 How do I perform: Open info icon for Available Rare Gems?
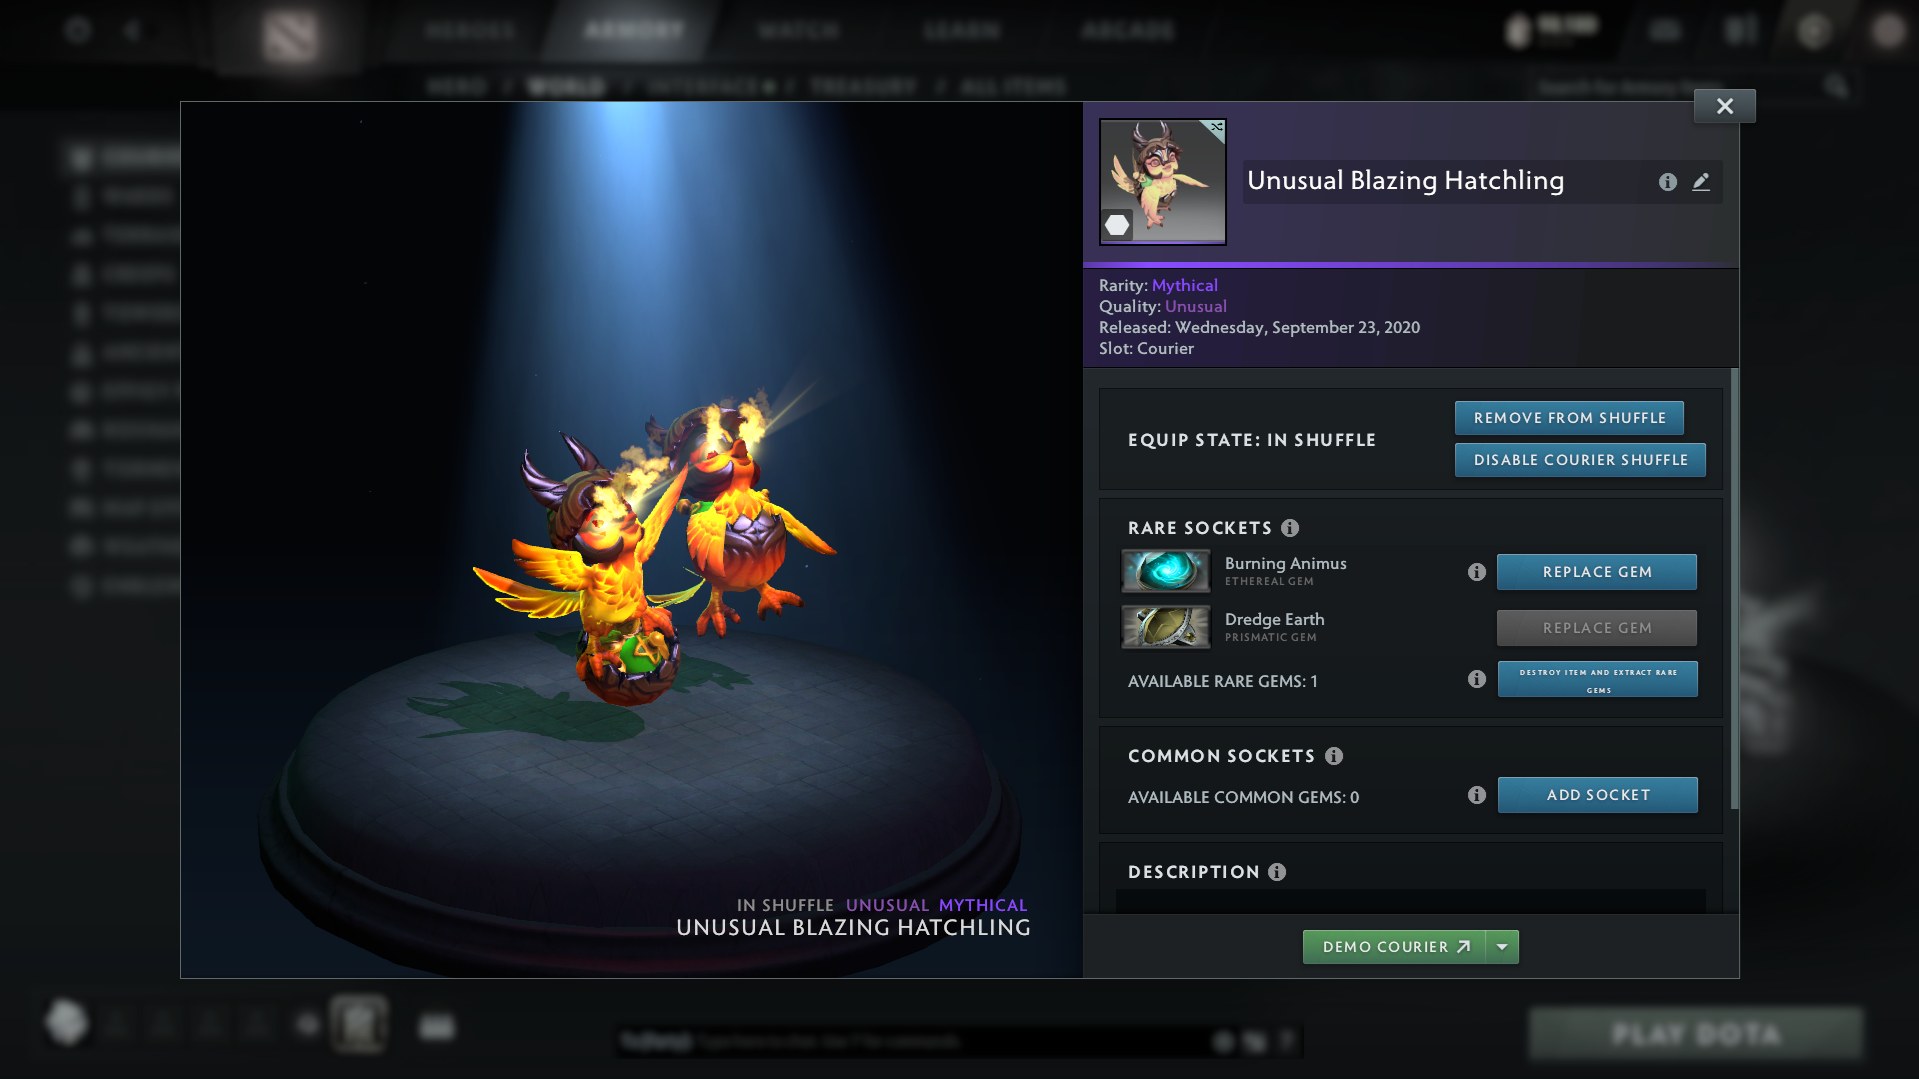click(1476, 679)
